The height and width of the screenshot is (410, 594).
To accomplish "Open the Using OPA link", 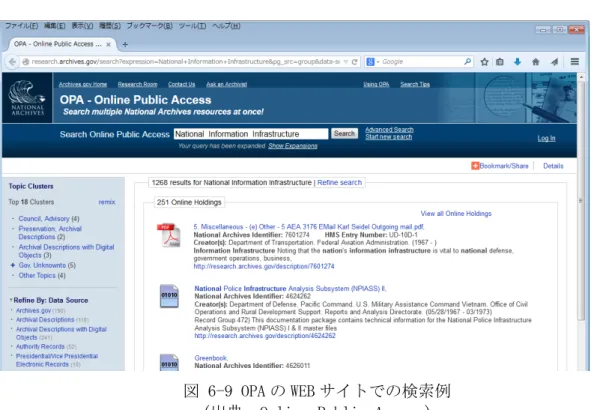I will pos(376,84).
